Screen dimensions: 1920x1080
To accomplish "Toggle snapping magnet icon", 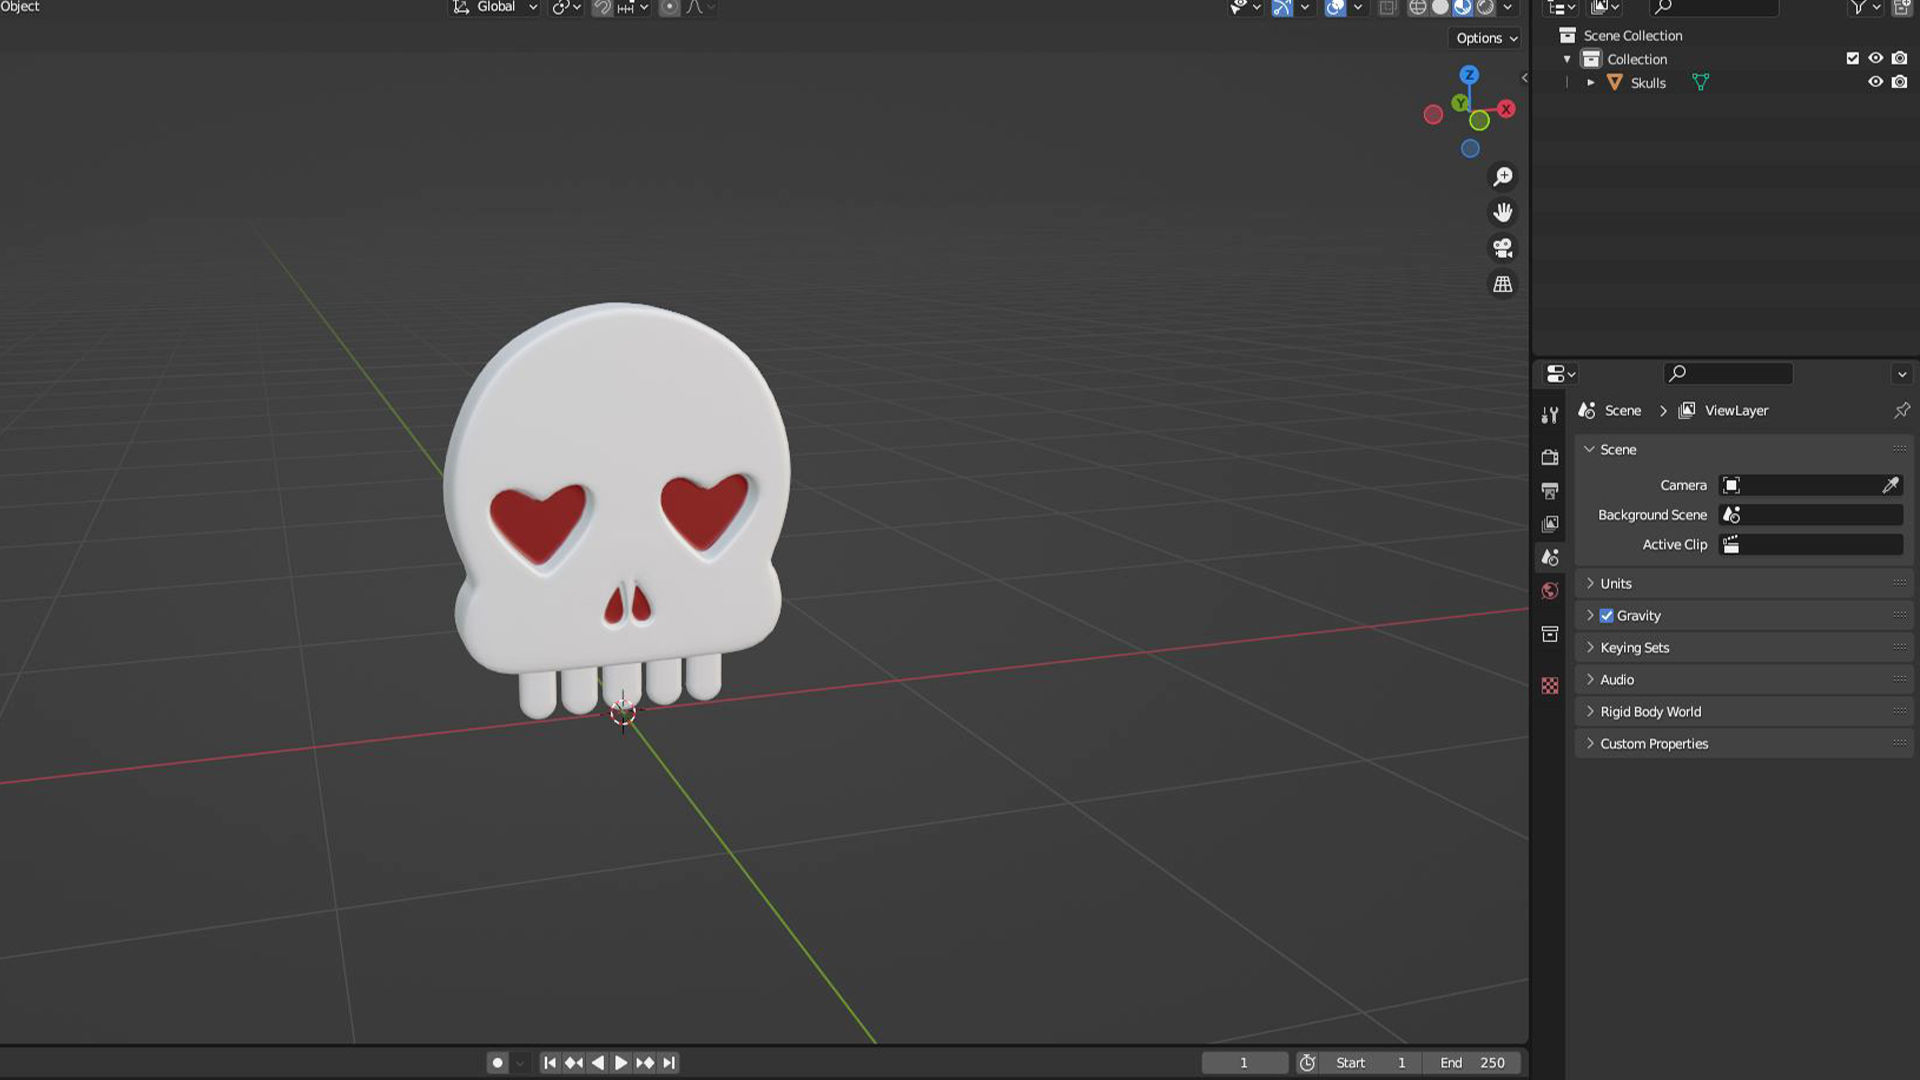I will pos(602,8).
